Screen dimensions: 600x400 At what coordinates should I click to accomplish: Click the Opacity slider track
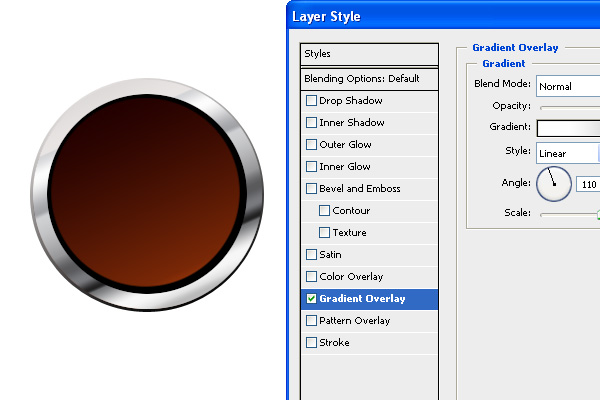(x=569, y=106)
